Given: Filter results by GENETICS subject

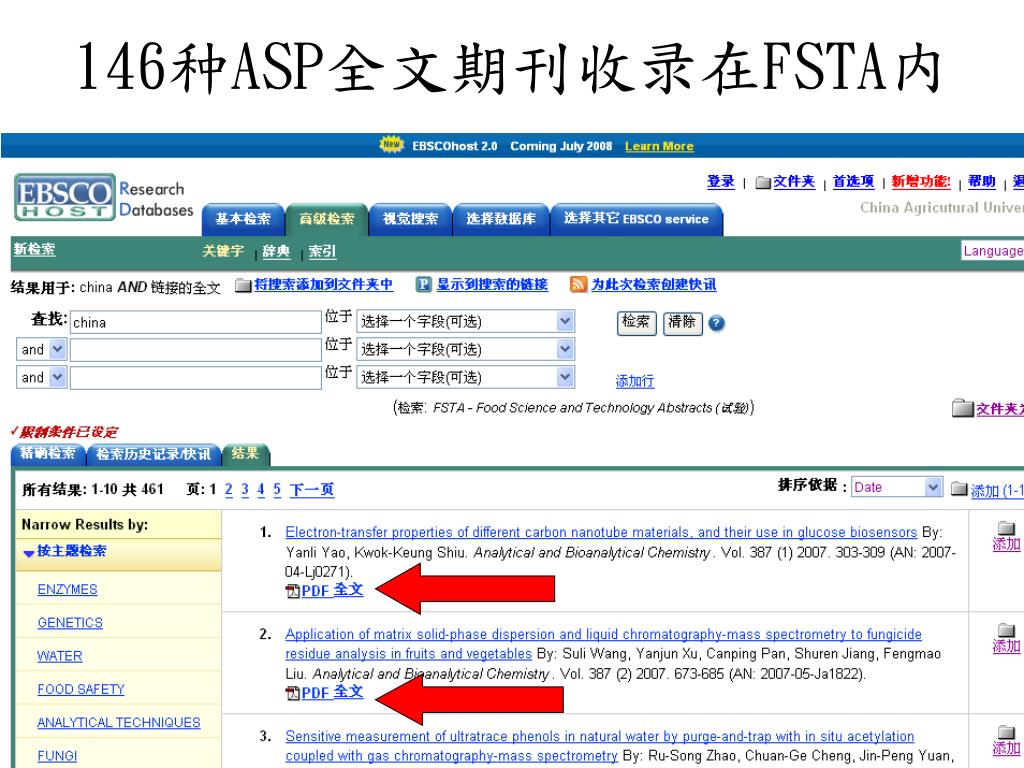Looking at the screenshot, I should point(70,623).
